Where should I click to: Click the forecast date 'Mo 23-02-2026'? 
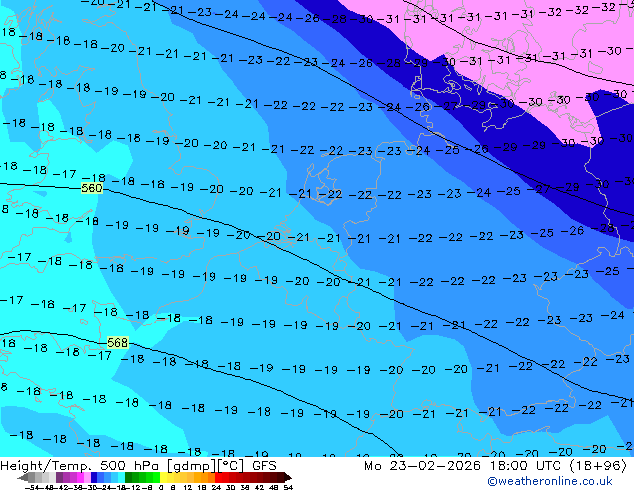(423, 465)
